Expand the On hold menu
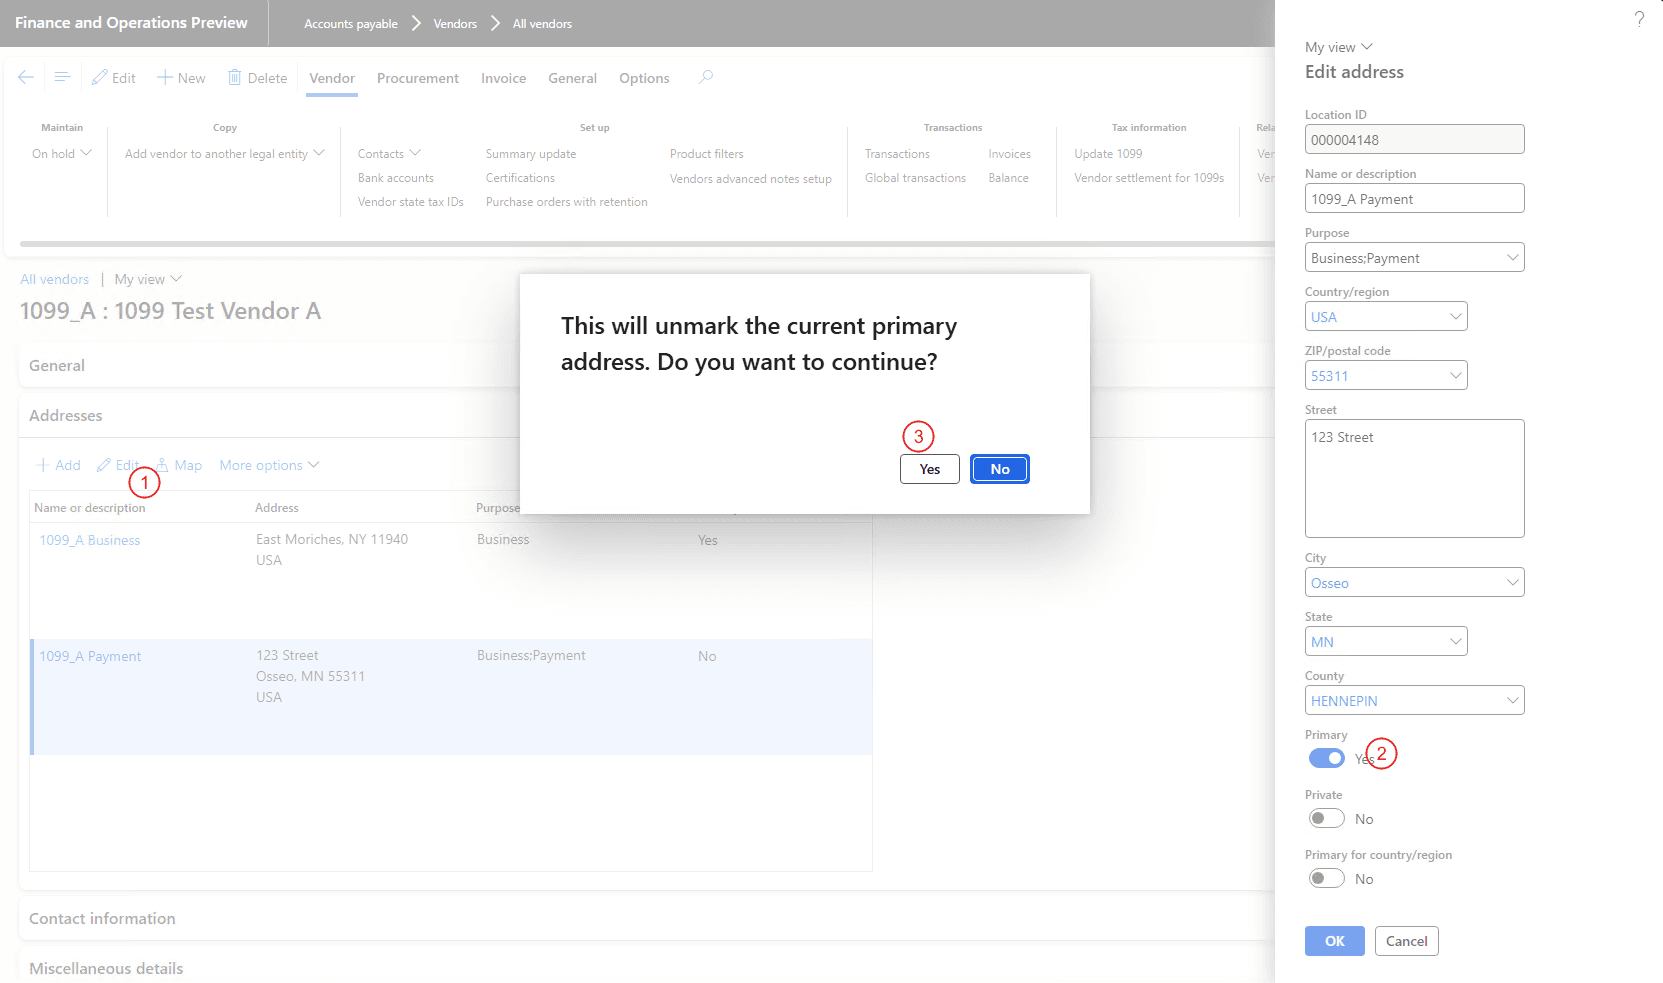The image size is (1663, 983). pyautogui.click(x=62, y=154)
